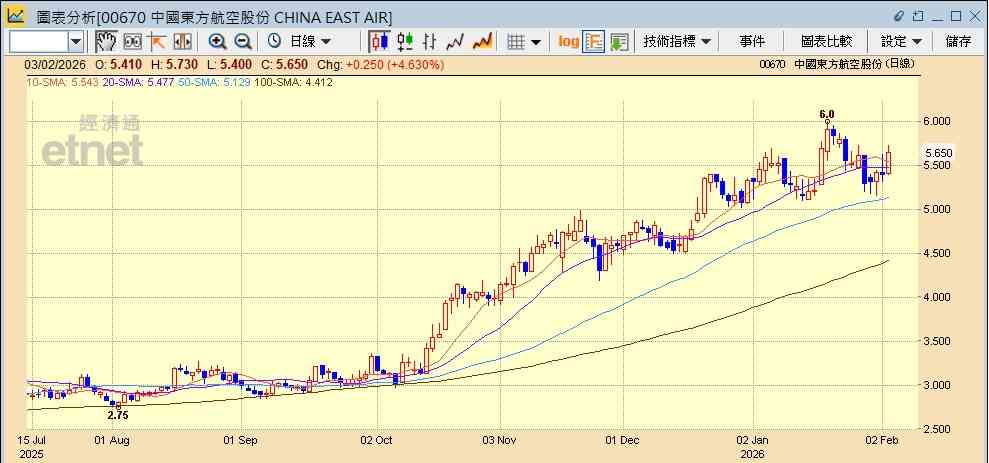Viewport: 989px width, 463px height.
Task: Click the stock code input field
Action: pos(39,42)
